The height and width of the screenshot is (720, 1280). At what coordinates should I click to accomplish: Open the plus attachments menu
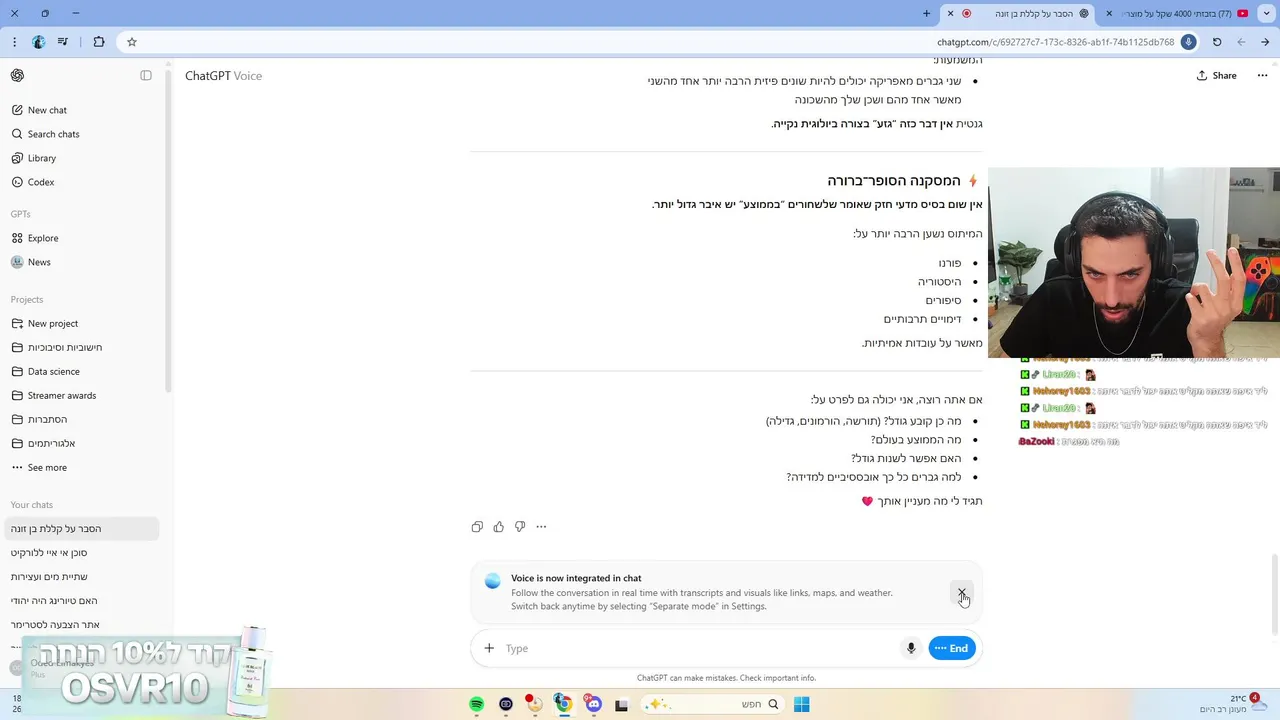pos(489,648)
